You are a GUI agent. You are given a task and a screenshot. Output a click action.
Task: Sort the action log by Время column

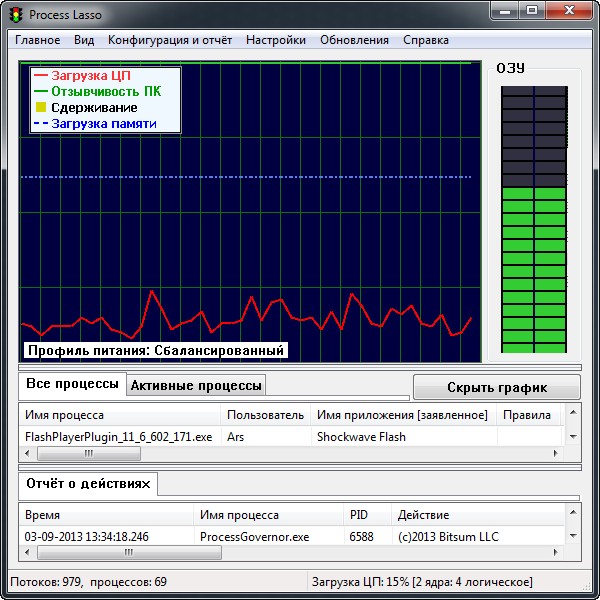click(42, 515)
